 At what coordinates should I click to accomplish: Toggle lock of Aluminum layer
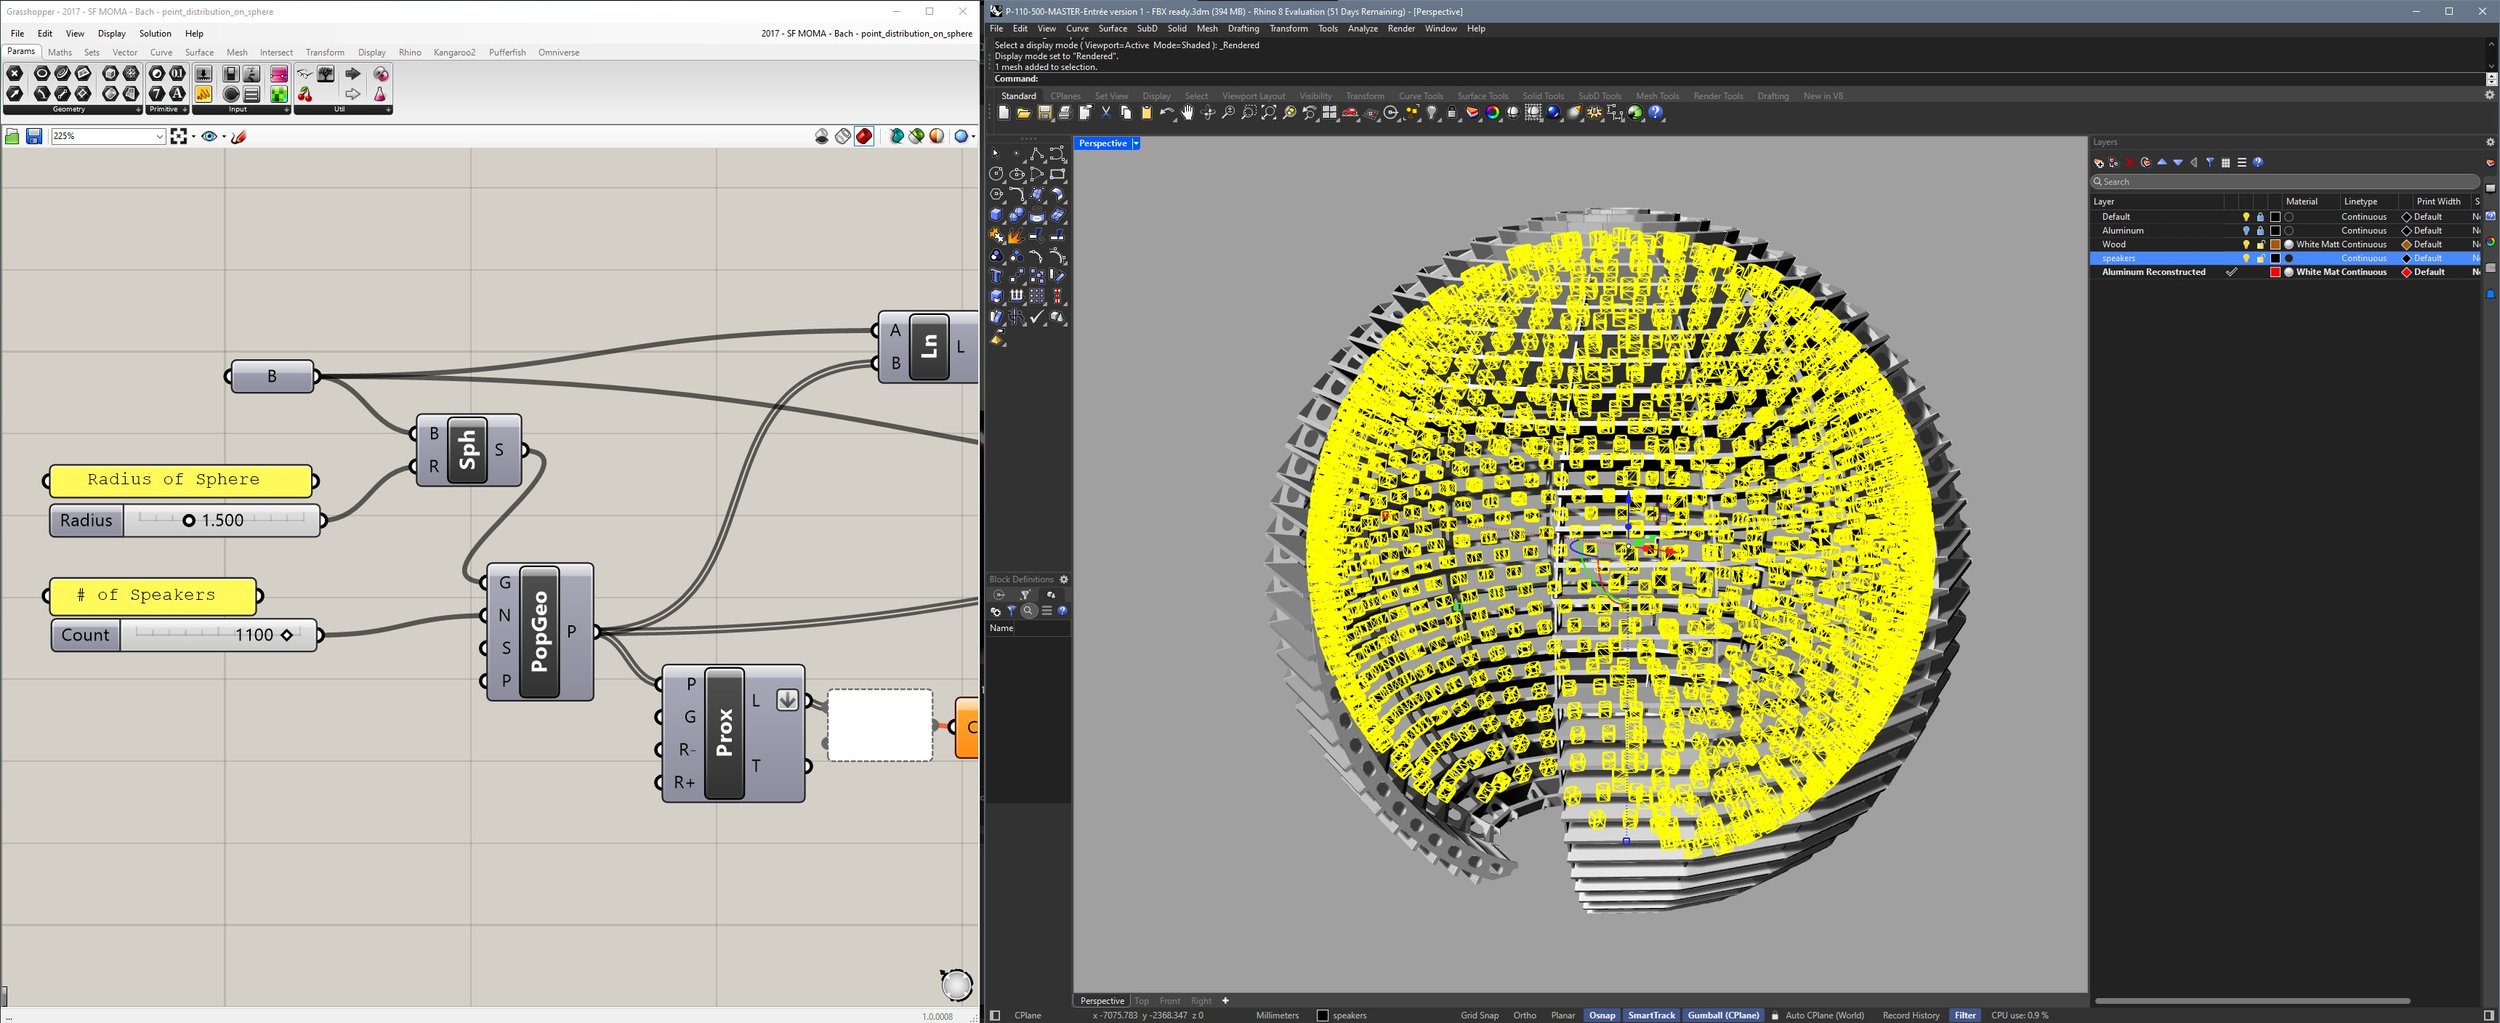coord(2260,231)
